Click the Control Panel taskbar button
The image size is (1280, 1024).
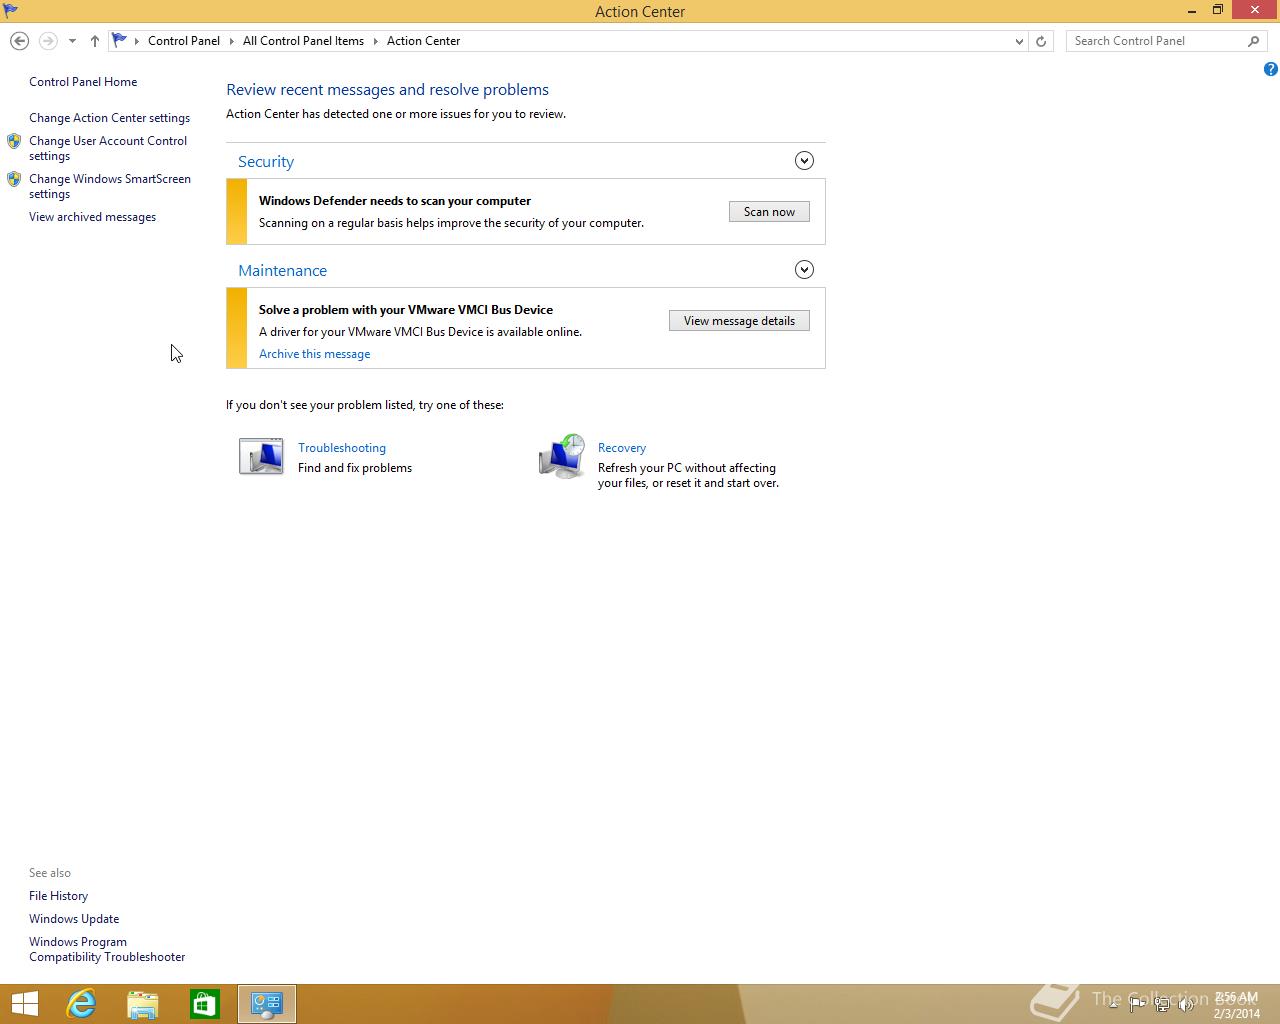point(267,1004)
